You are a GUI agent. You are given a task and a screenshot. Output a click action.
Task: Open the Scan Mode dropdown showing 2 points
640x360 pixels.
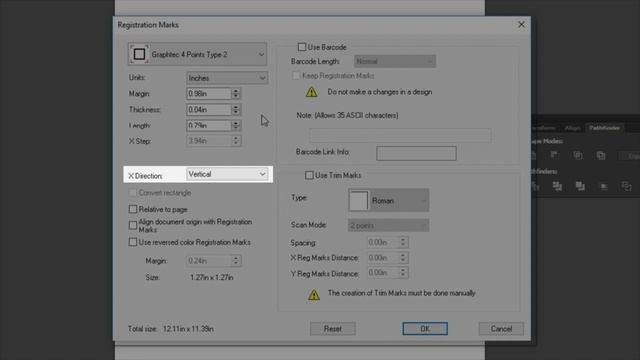[x=388, y=225]
